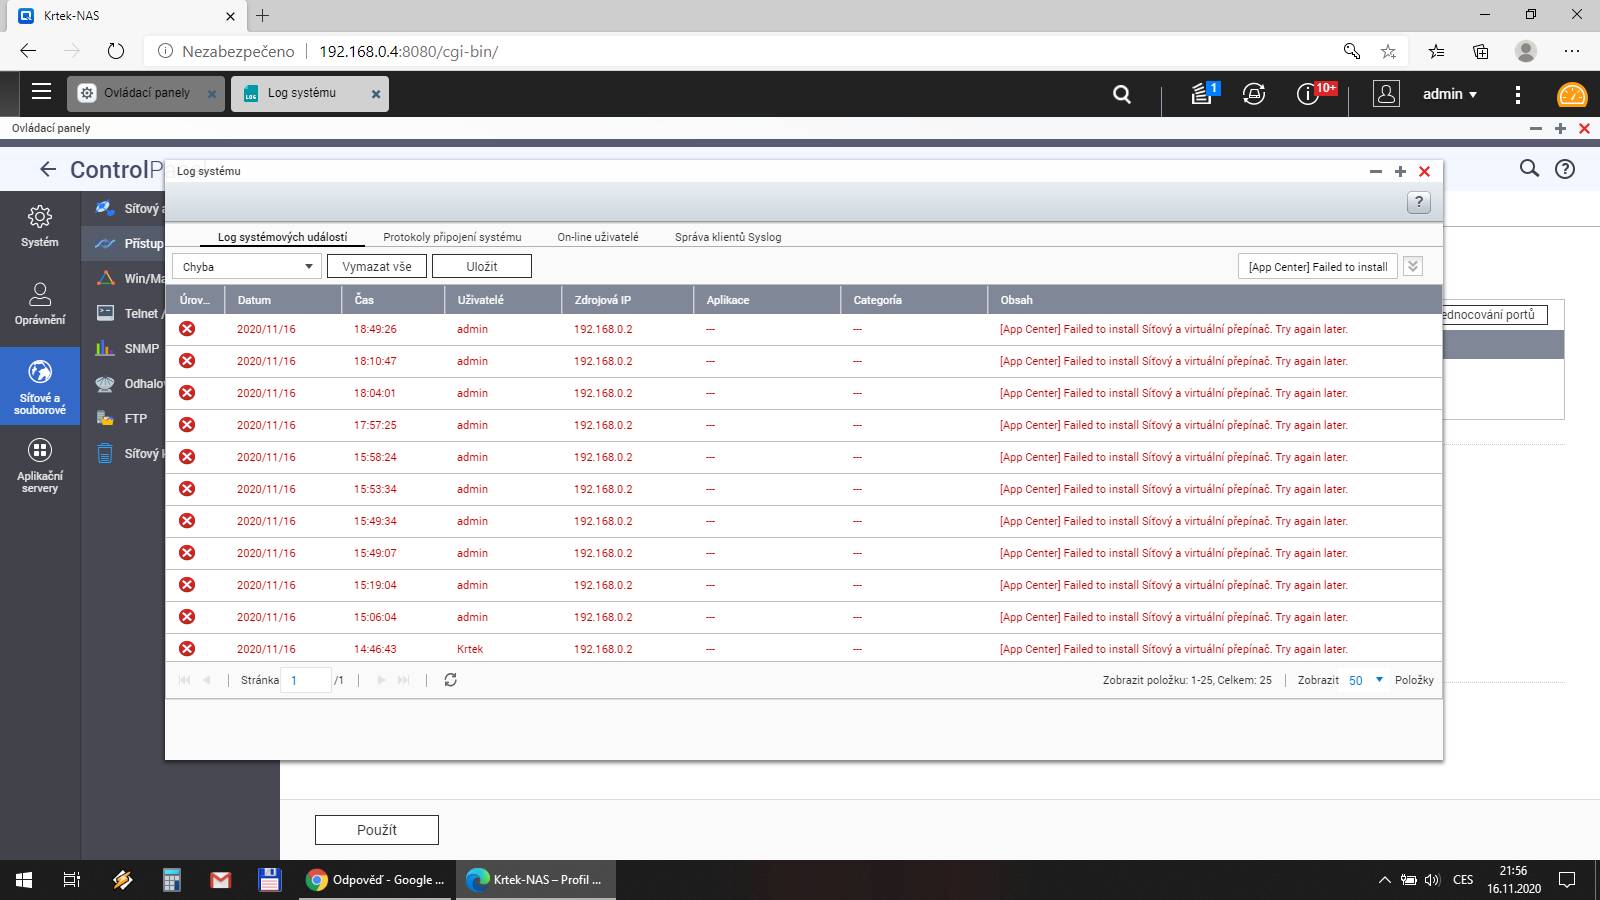Screen dimensions: 1600x900
Task: Open items-per-page dropdown showing 50
Action: 1366,680
